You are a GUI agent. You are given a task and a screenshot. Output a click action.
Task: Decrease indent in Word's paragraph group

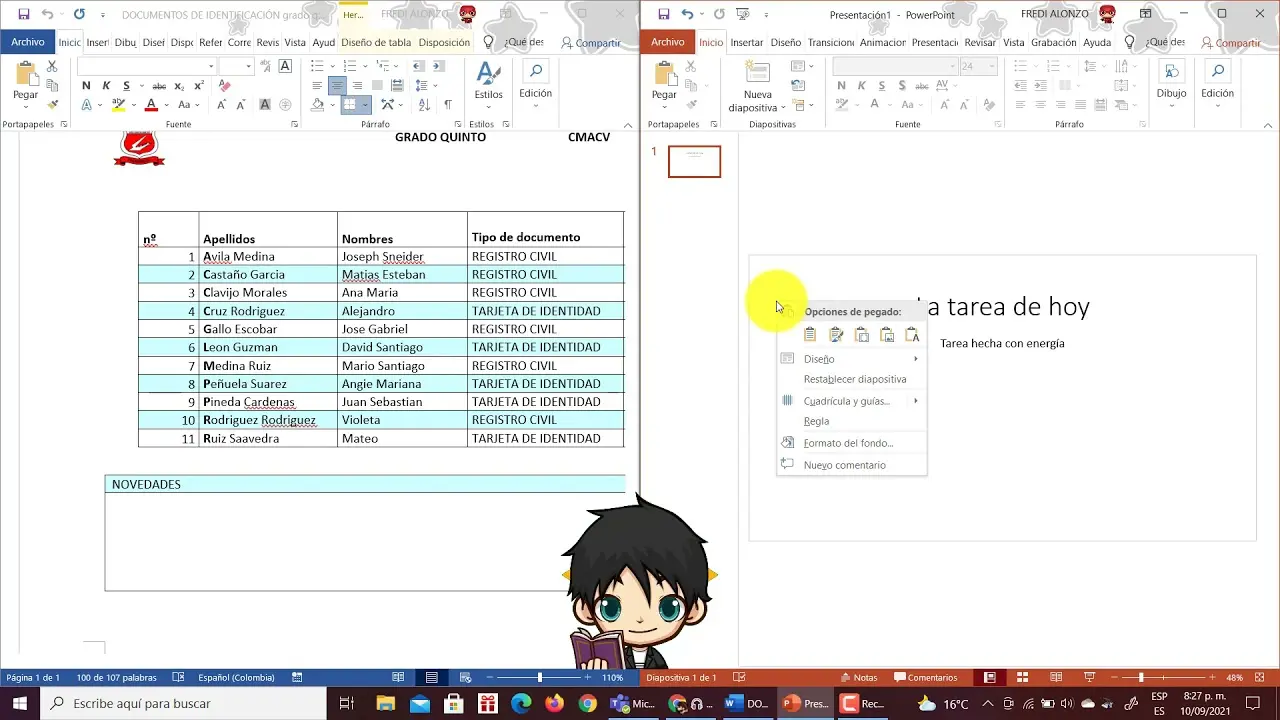[417, 66]
